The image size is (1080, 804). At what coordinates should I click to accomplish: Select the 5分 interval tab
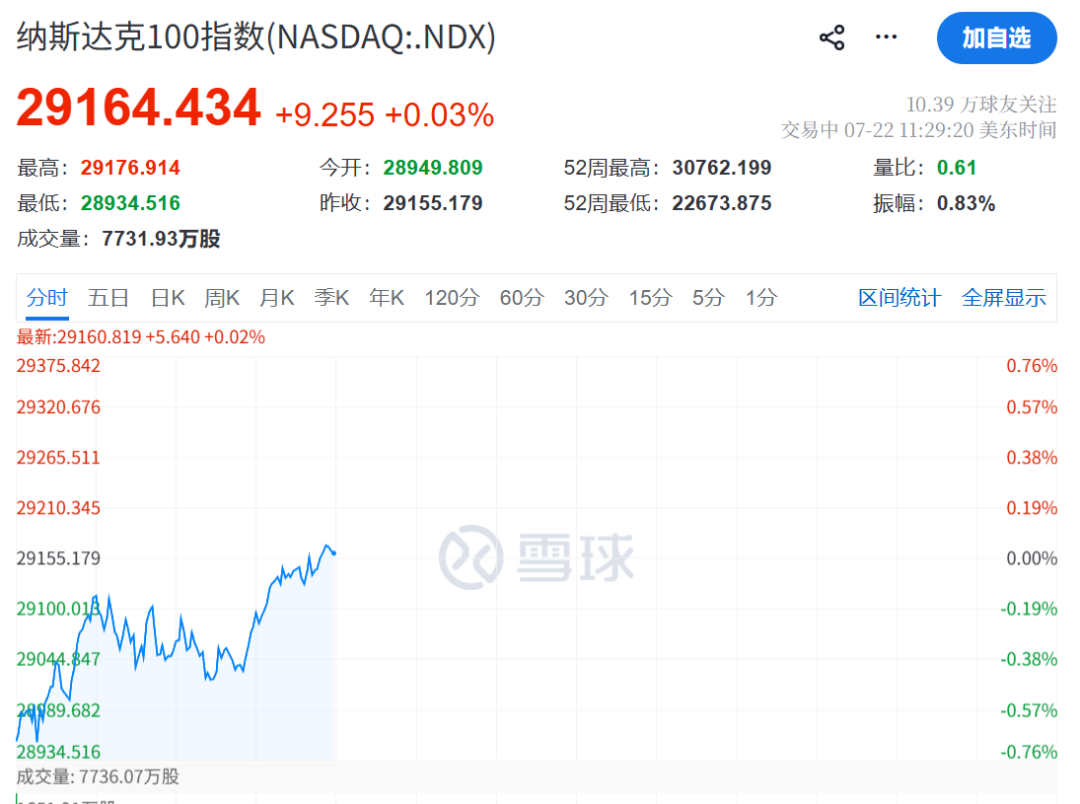point(708,298)
